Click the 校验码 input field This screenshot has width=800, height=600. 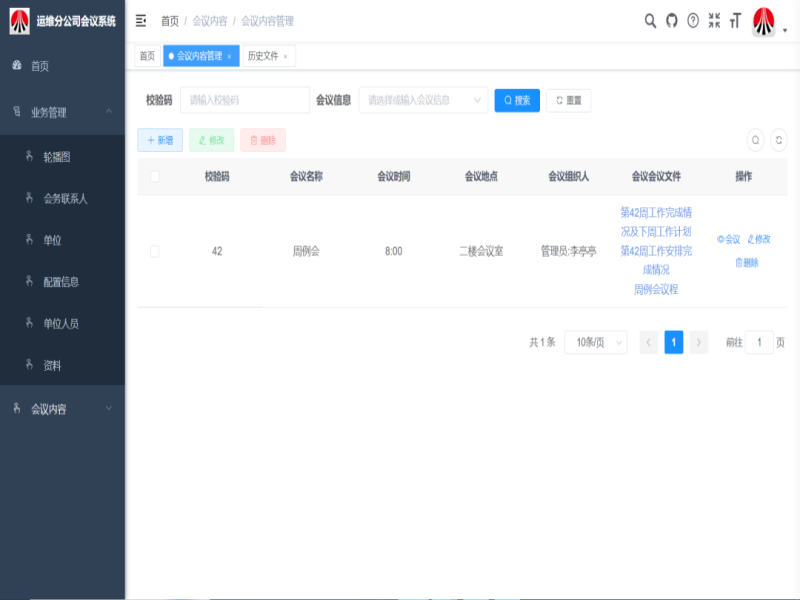(244, 100)
